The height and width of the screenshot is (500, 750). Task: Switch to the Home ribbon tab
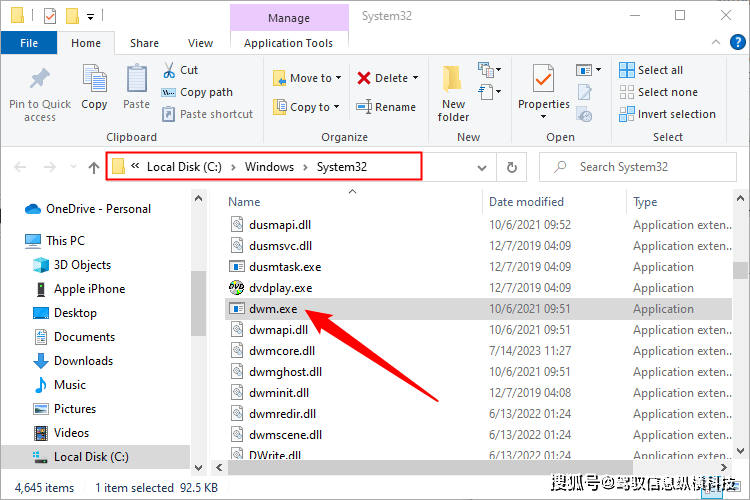86,43
